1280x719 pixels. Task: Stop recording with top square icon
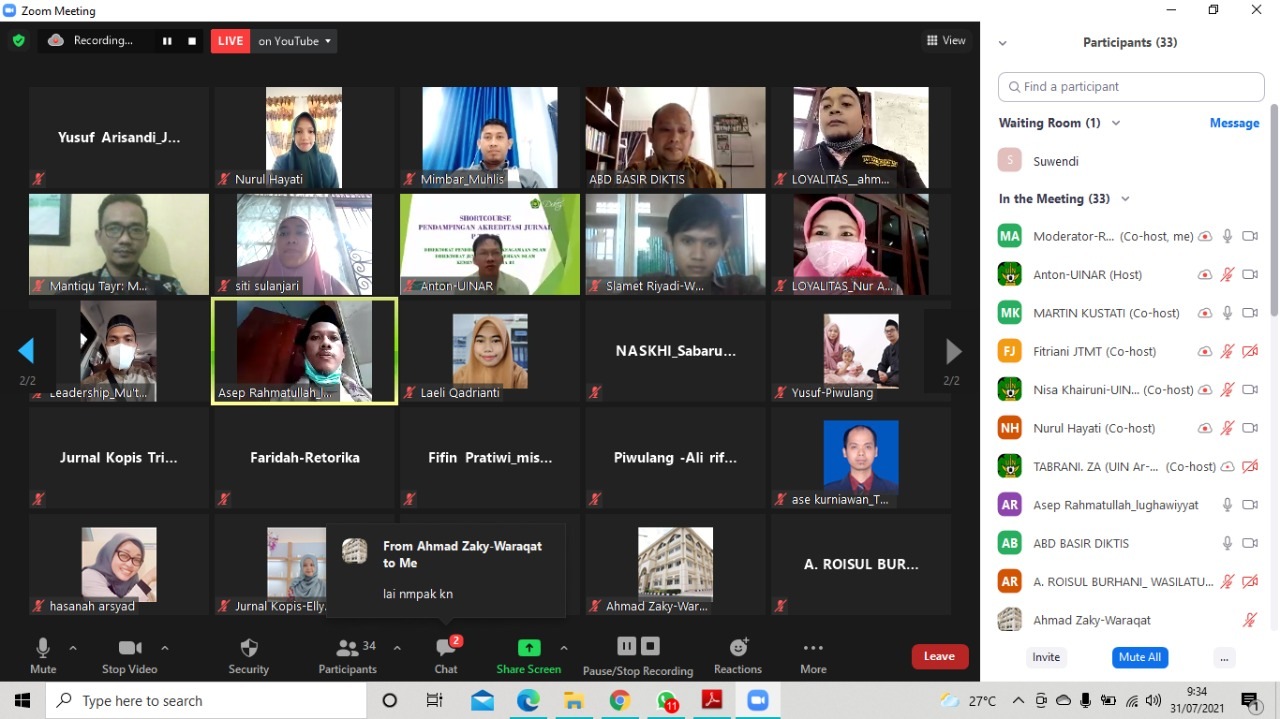tap(192, 41)
